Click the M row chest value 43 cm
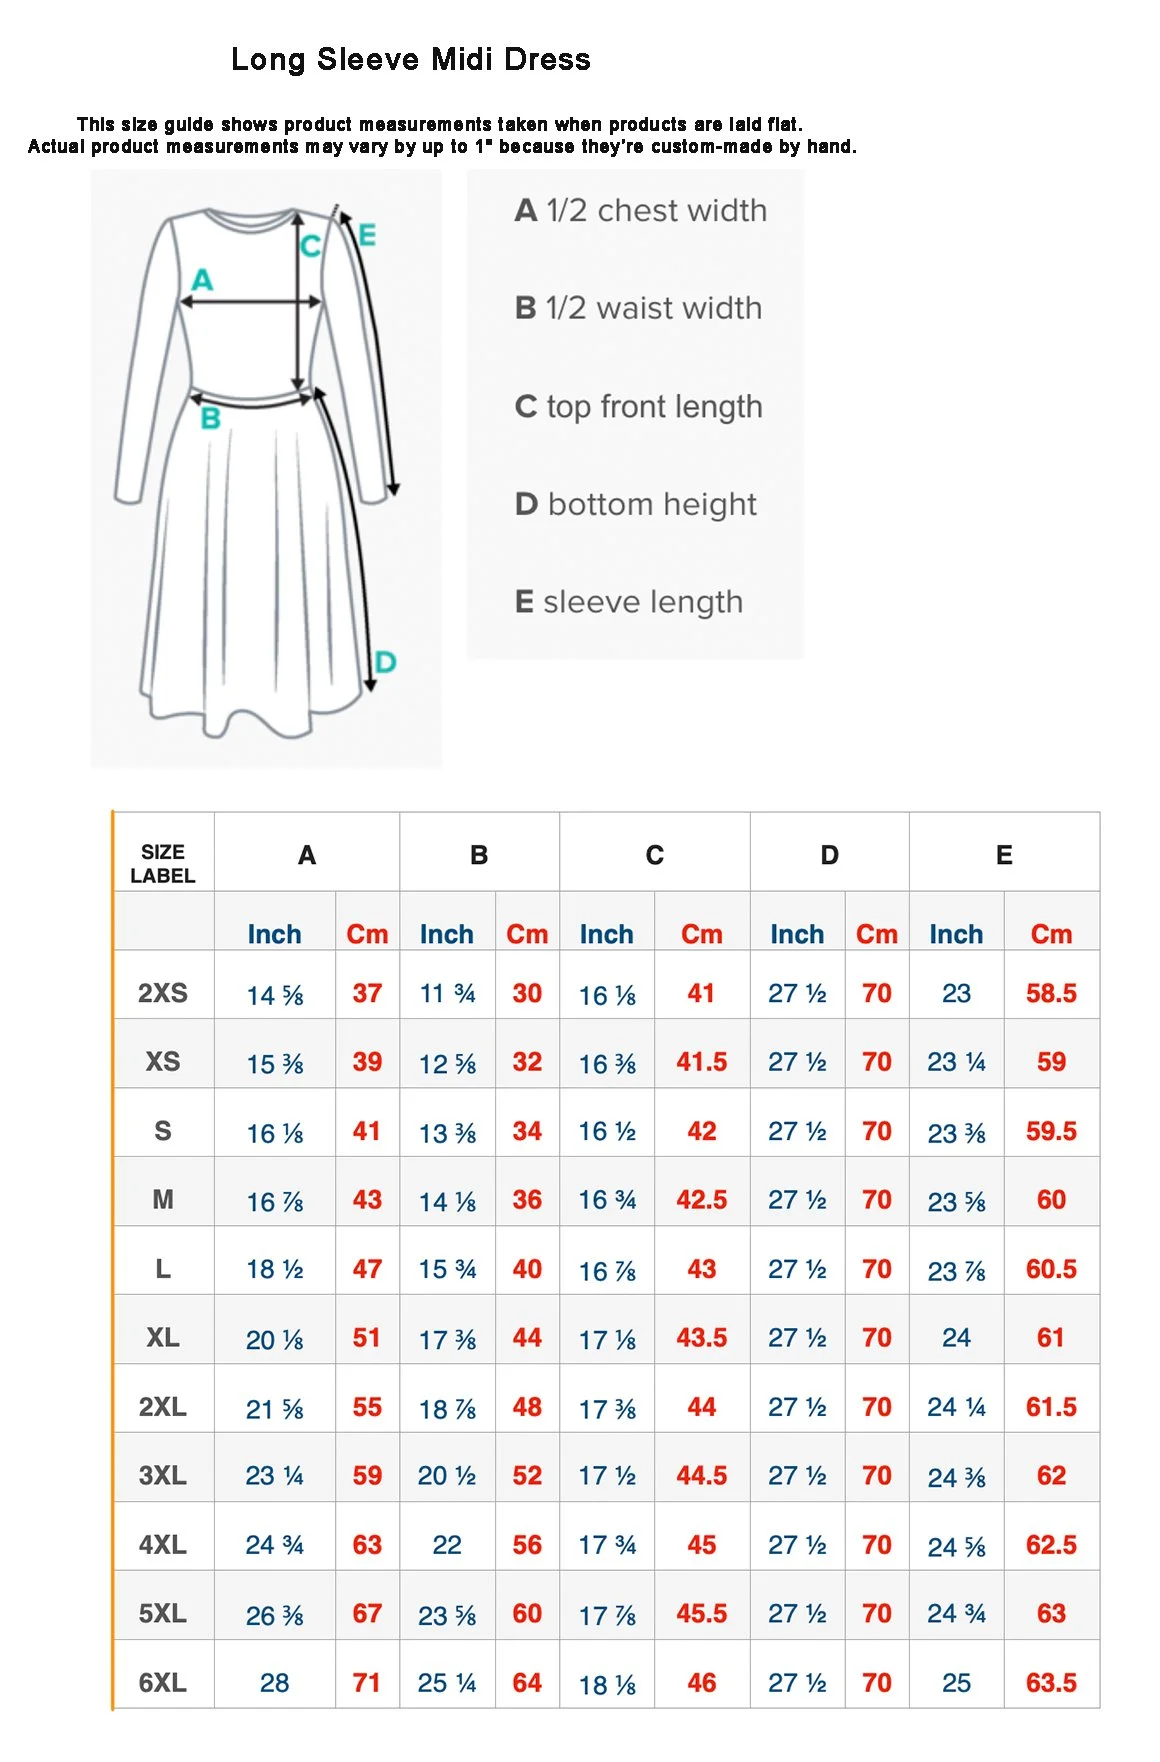The height and width of the screenshot is (1762, 1160). pos(367,1200)
